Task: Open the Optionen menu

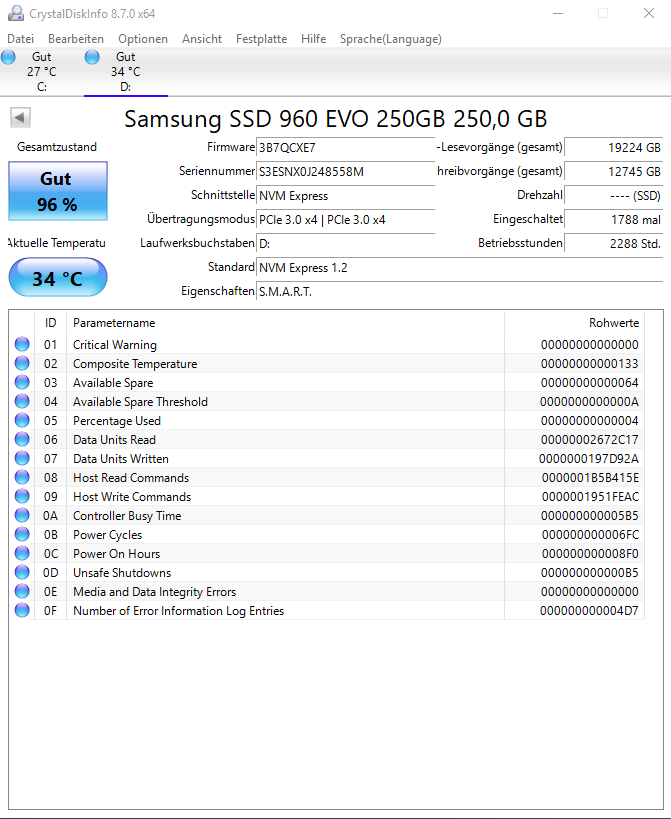Action: coord(143,39)
